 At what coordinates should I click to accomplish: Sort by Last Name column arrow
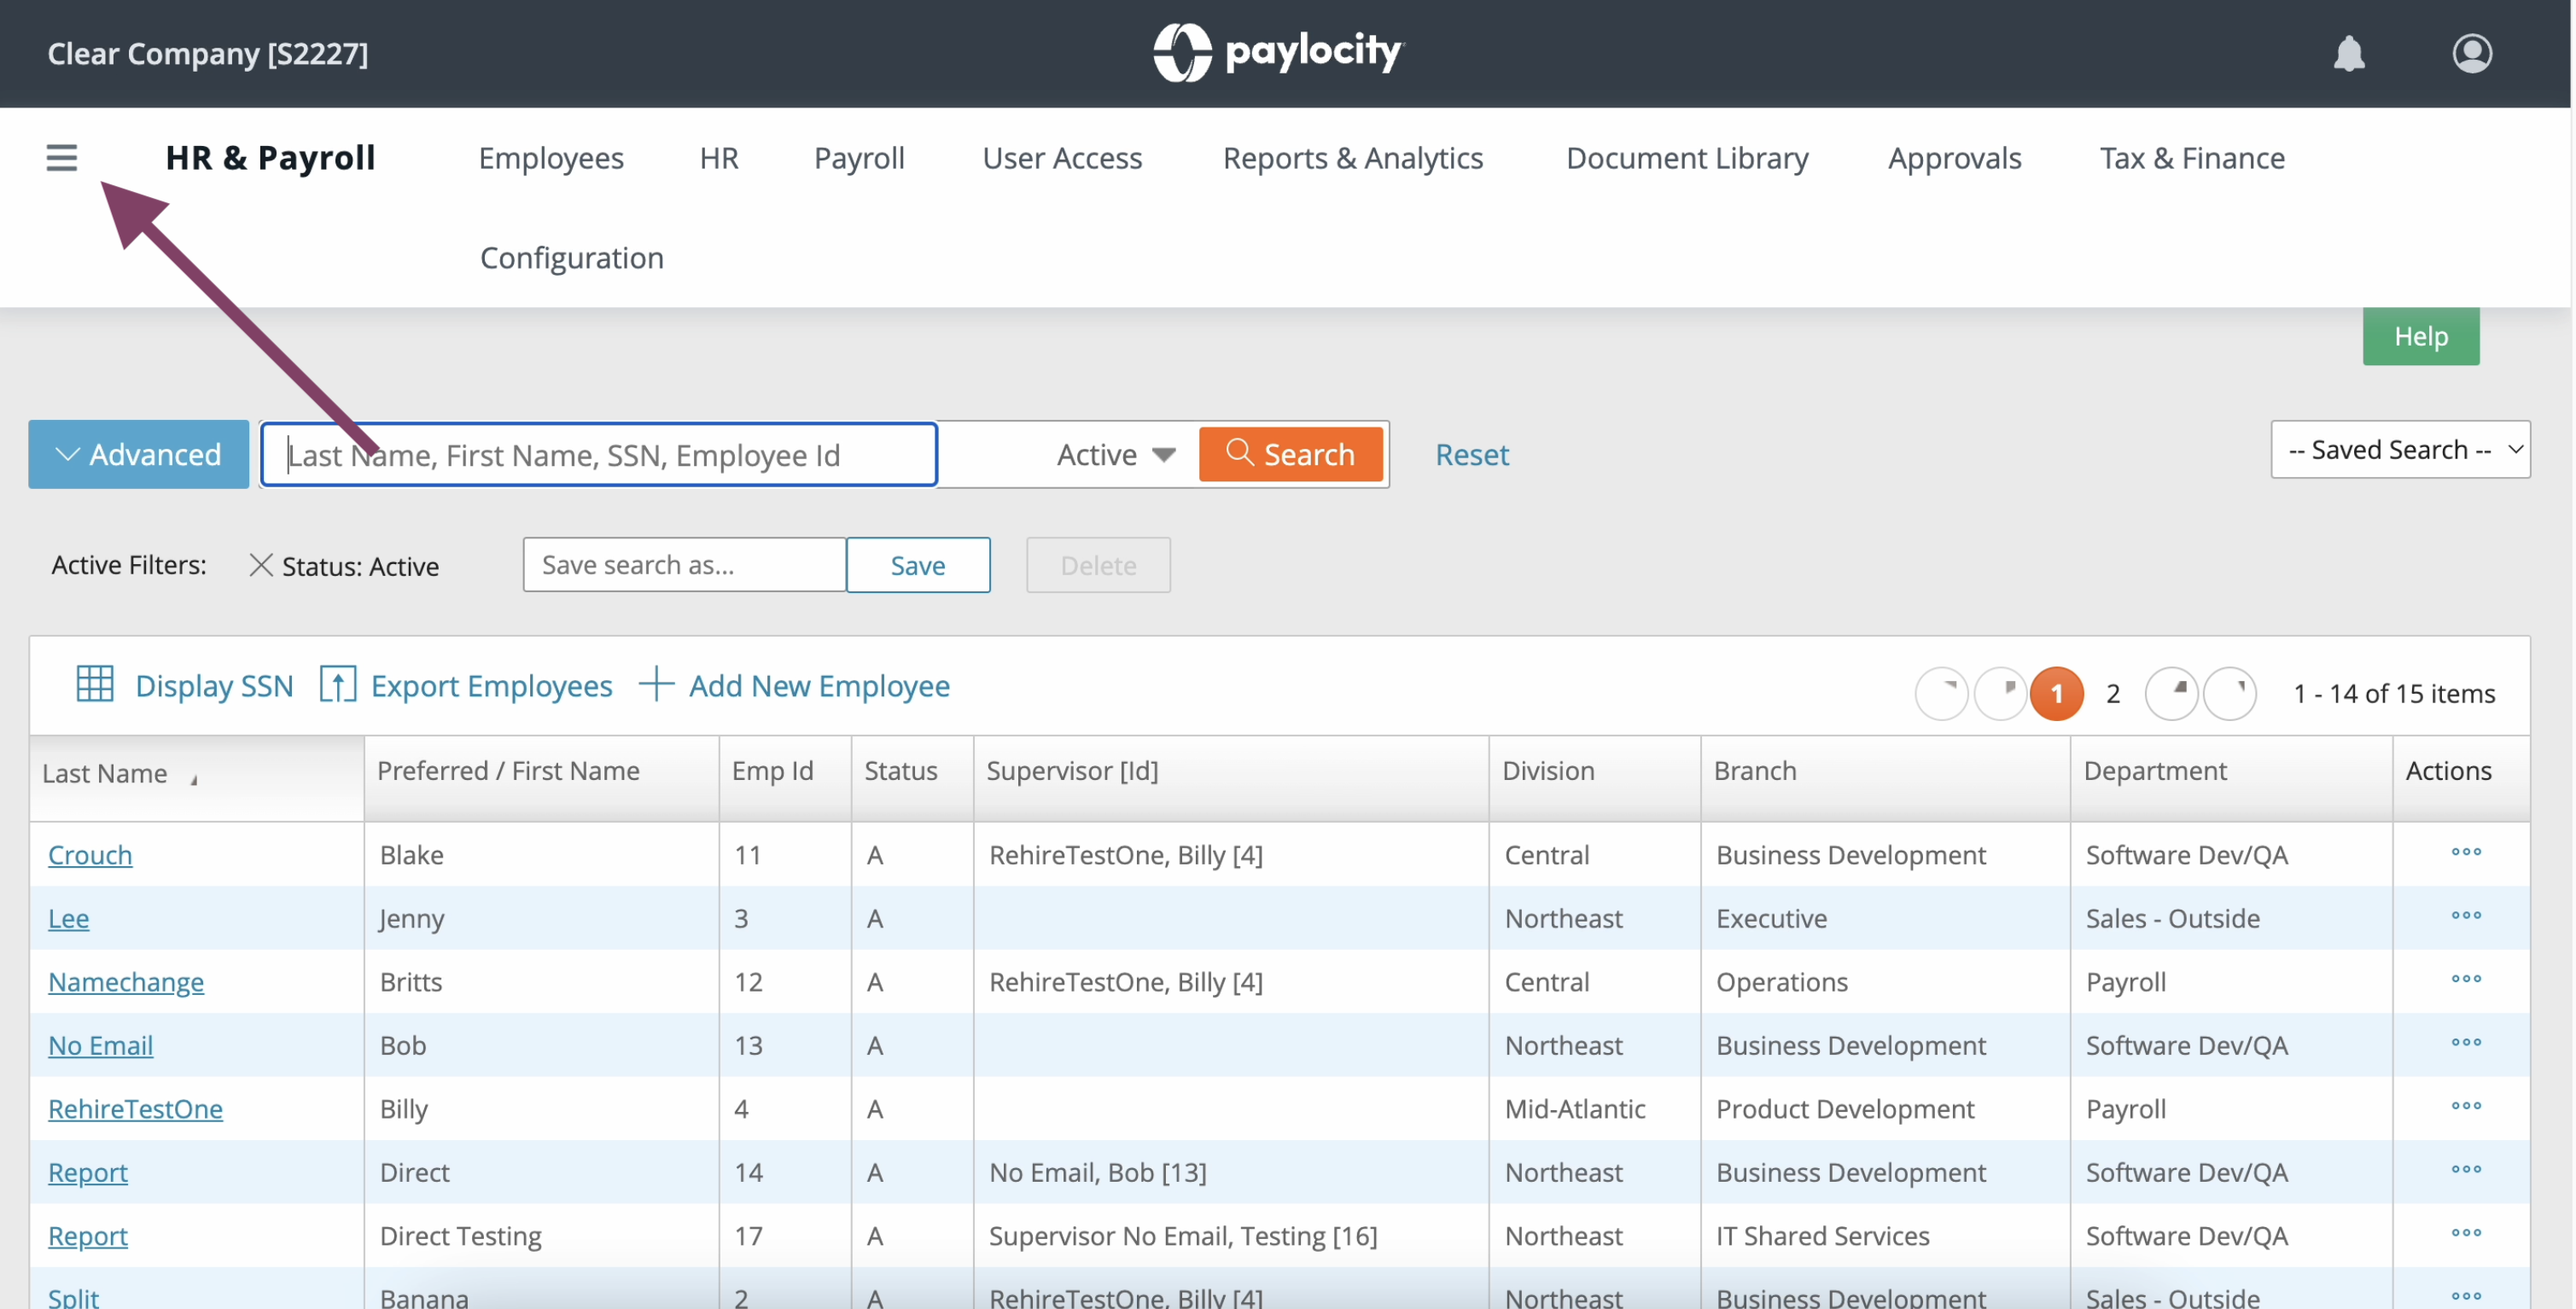click(194, 779)
